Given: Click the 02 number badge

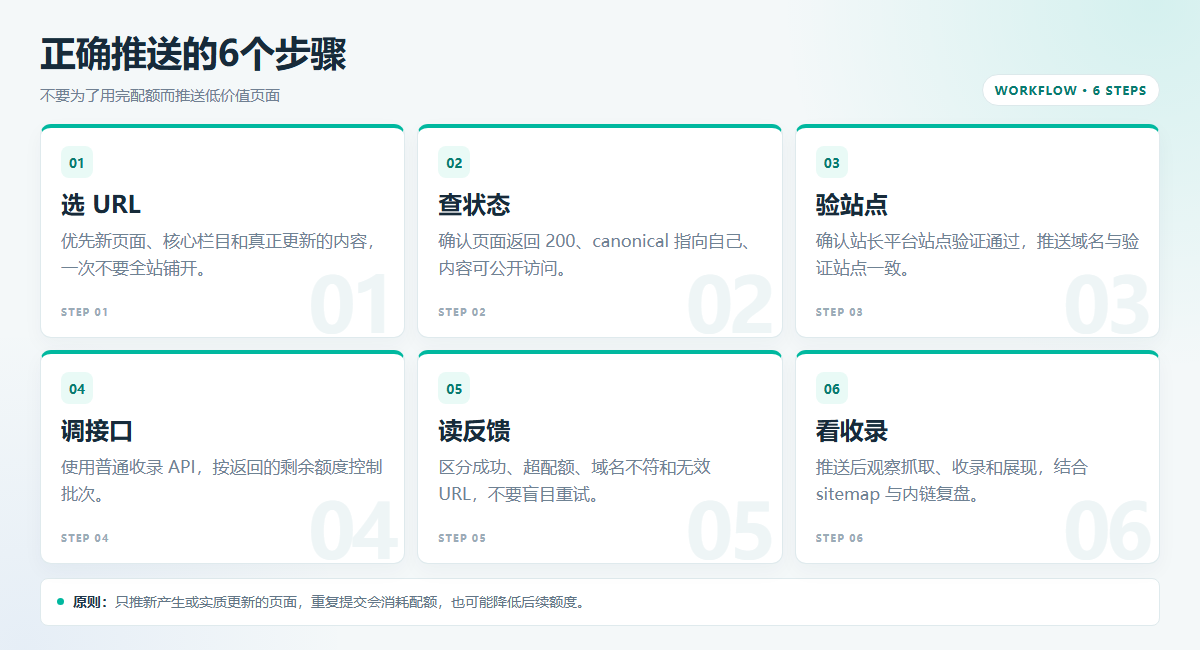Looking at the screenshot, I should [454, 163].
